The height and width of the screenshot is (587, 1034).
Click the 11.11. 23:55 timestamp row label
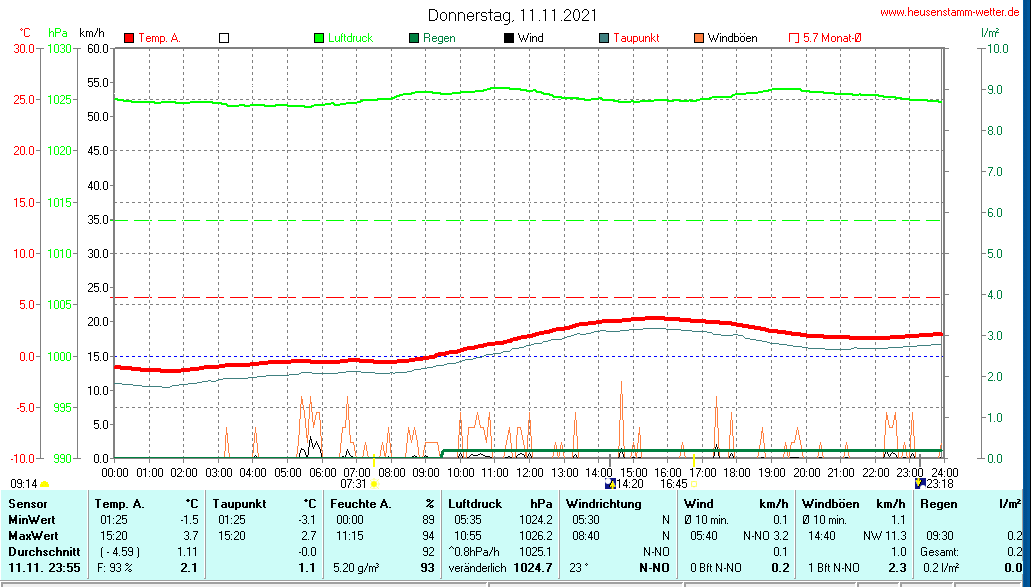point(44,567)
